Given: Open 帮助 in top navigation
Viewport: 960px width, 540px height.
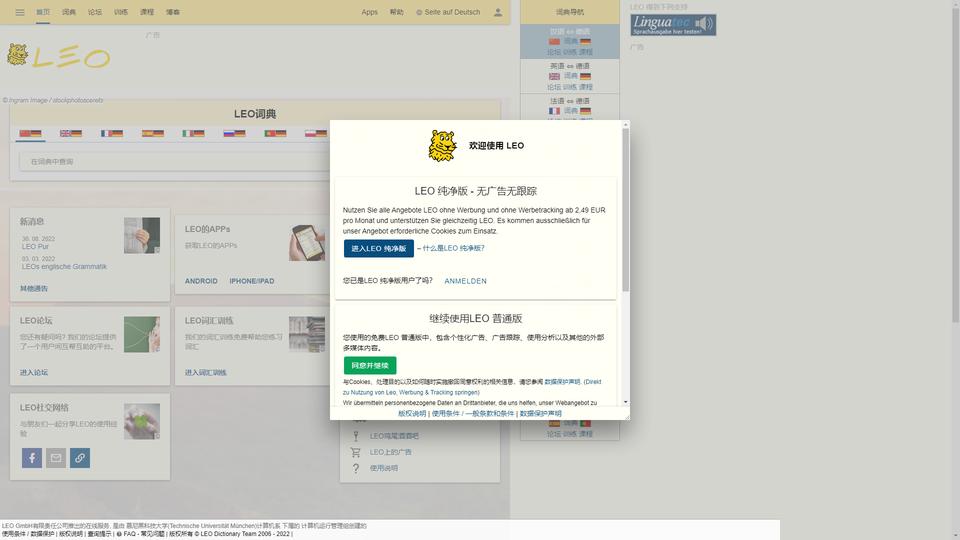Looking at the screenshot, I should [397, 12].
